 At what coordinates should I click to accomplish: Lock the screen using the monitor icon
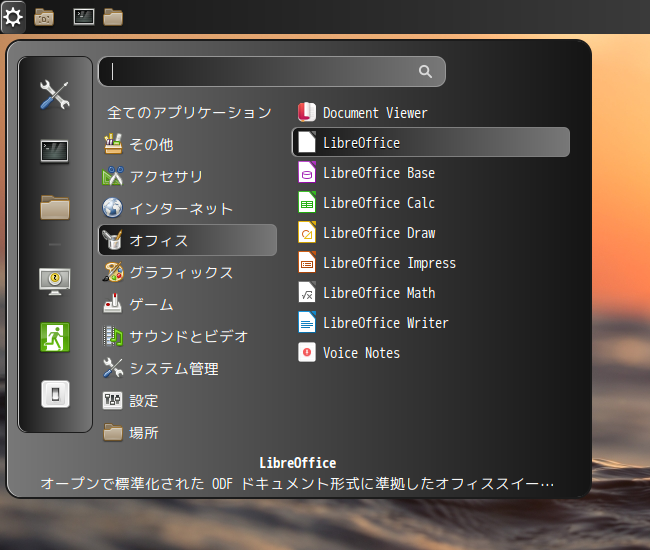click(55, 281)
